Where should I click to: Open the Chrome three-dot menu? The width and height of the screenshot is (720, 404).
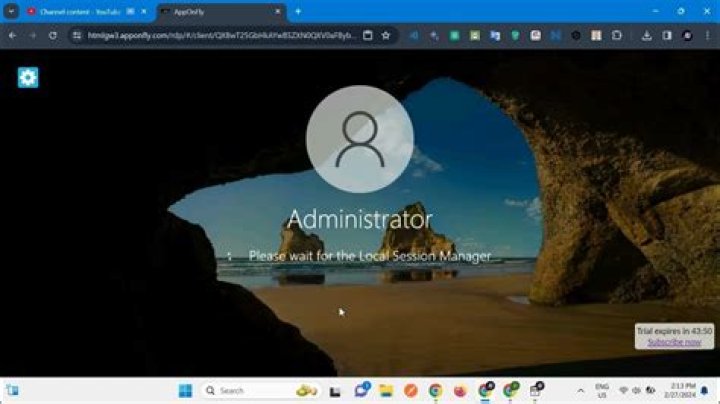coord(707,35)
